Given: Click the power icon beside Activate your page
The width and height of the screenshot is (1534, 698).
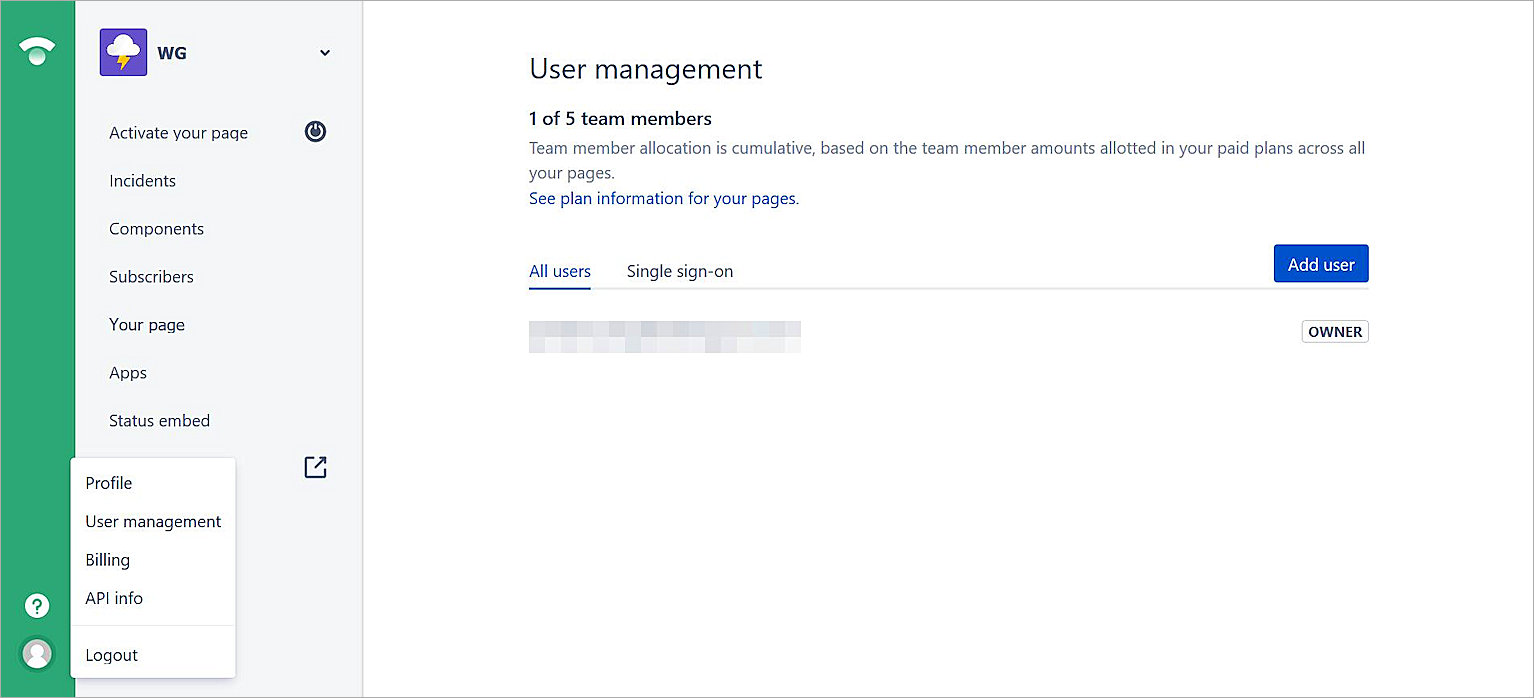Looking at the screenshot, I should click(x=315, y=132).
